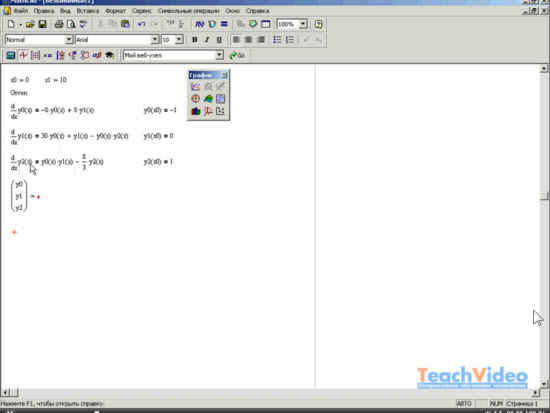Click the vertical scrollbar up arrow
The width and height of the screenshot is (550, 413).
pos(544,68)
